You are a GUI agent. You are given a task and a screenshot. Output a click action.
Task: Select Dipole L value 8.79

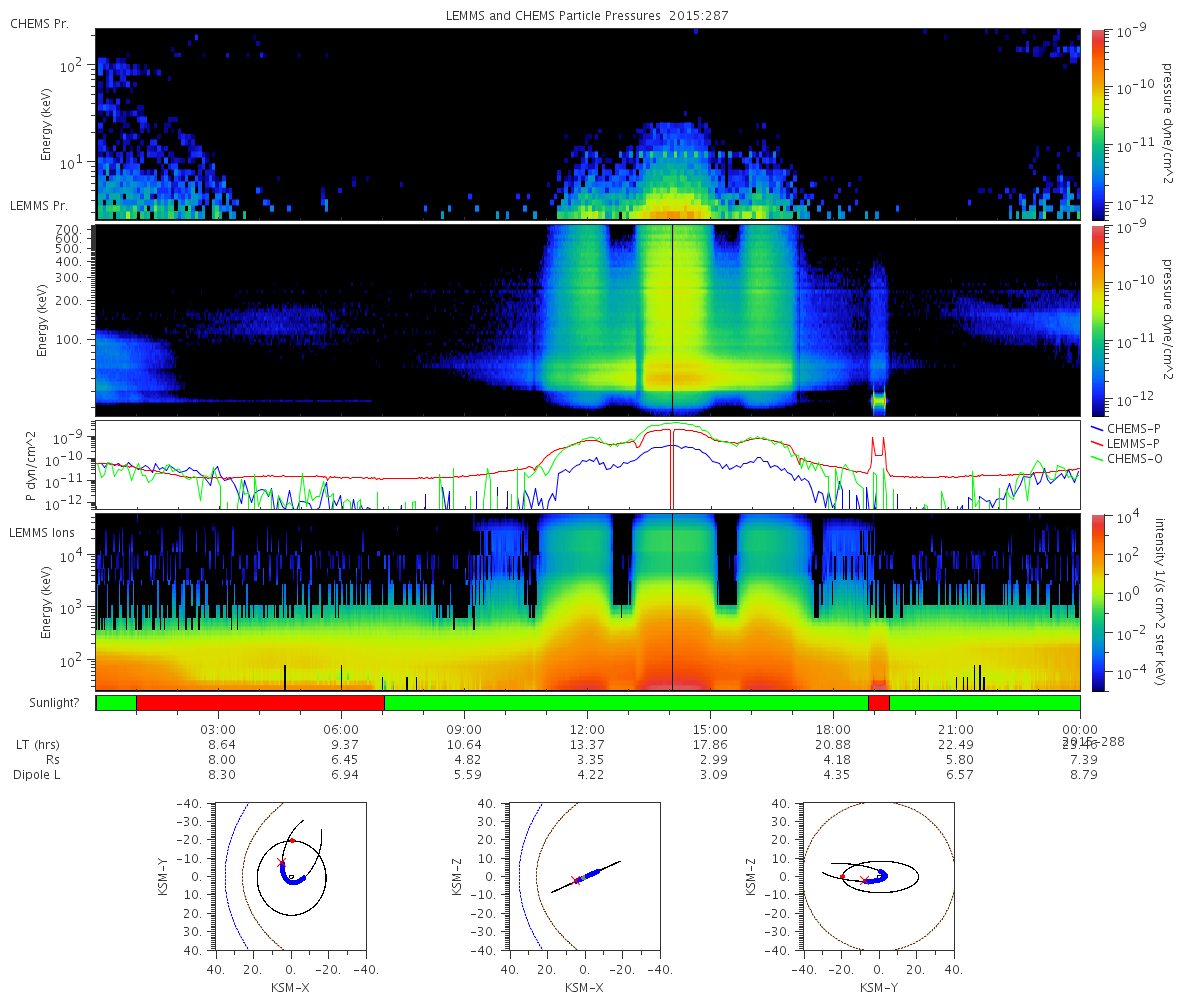[1084, 774]
